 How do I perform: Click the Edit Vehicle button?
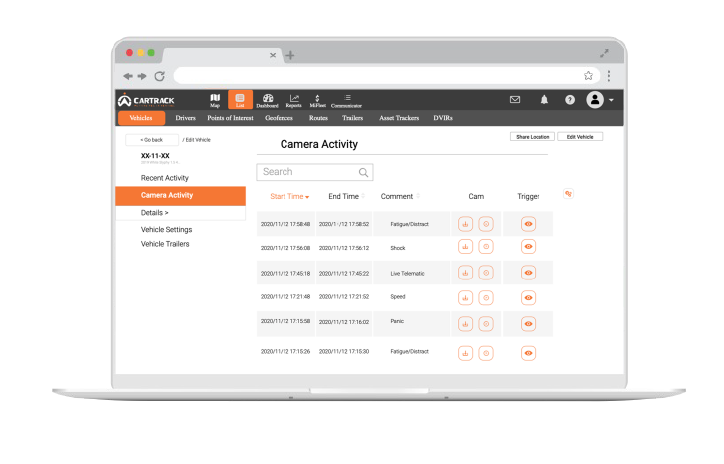tap(580, 137)
